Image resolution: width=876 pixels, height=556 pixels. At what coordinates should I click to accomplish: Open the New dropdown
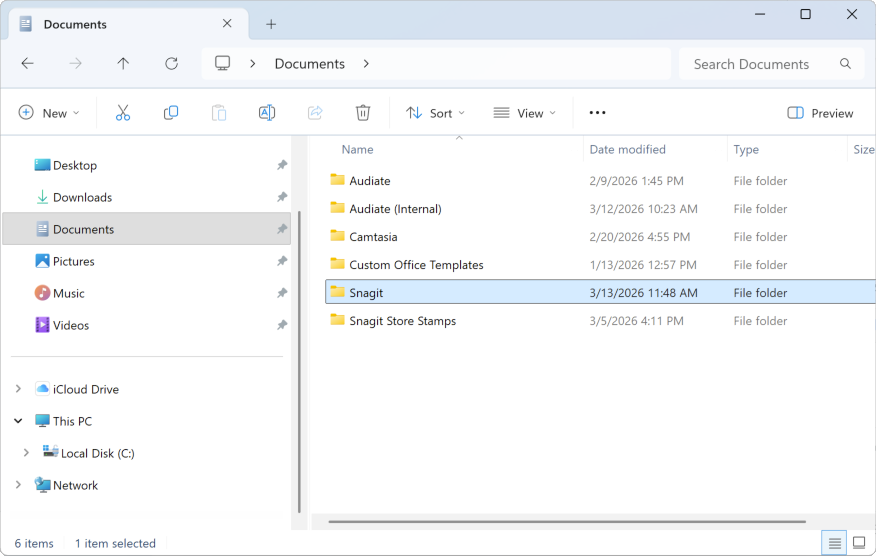coord(49,113)
